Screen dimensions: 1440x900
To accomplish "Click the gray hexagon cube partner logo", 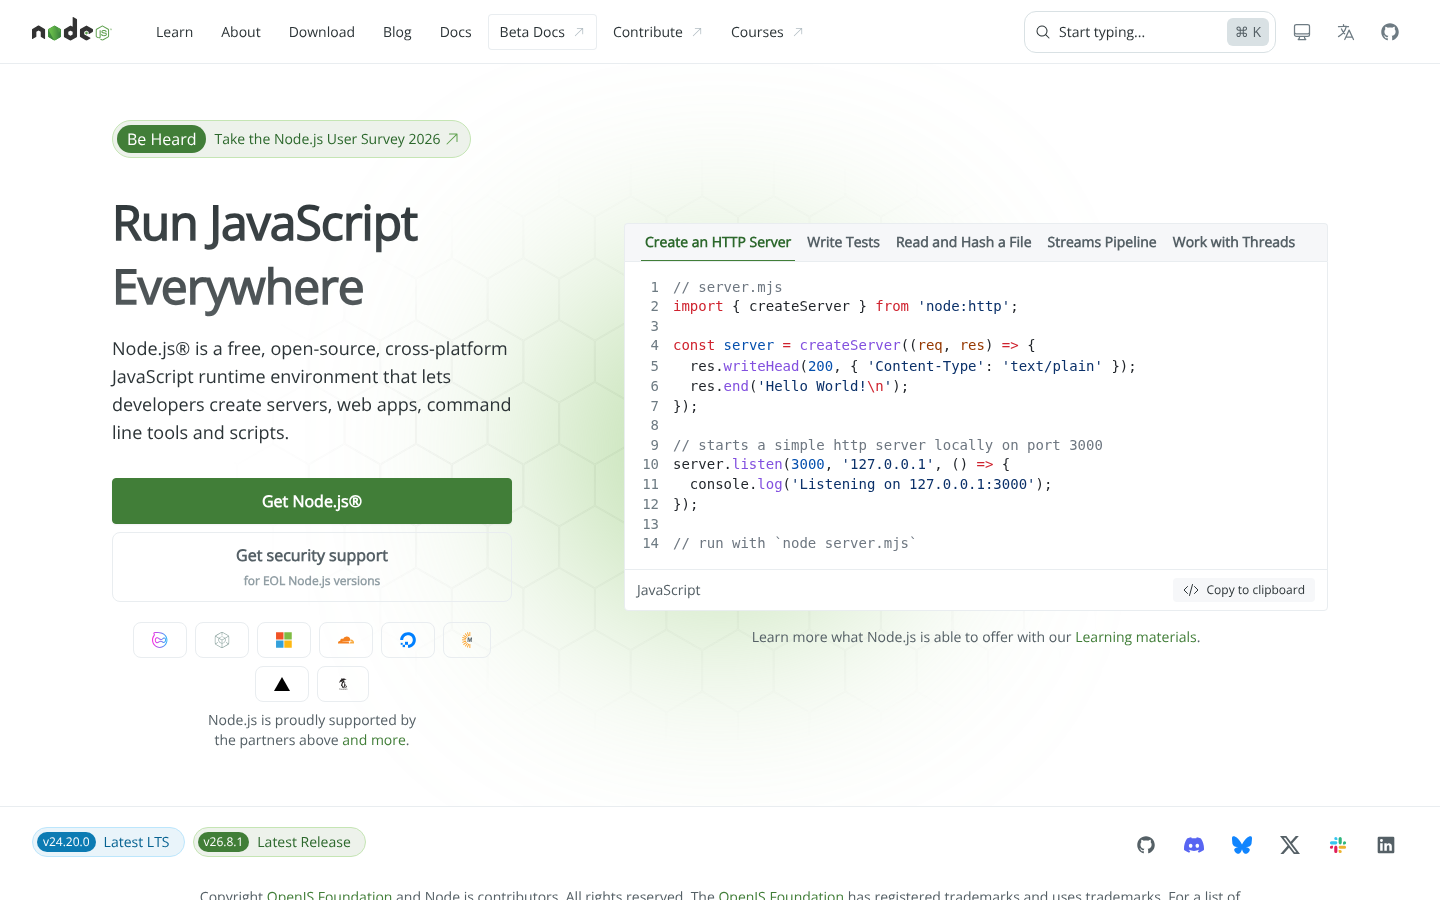I will pos(222,640).
